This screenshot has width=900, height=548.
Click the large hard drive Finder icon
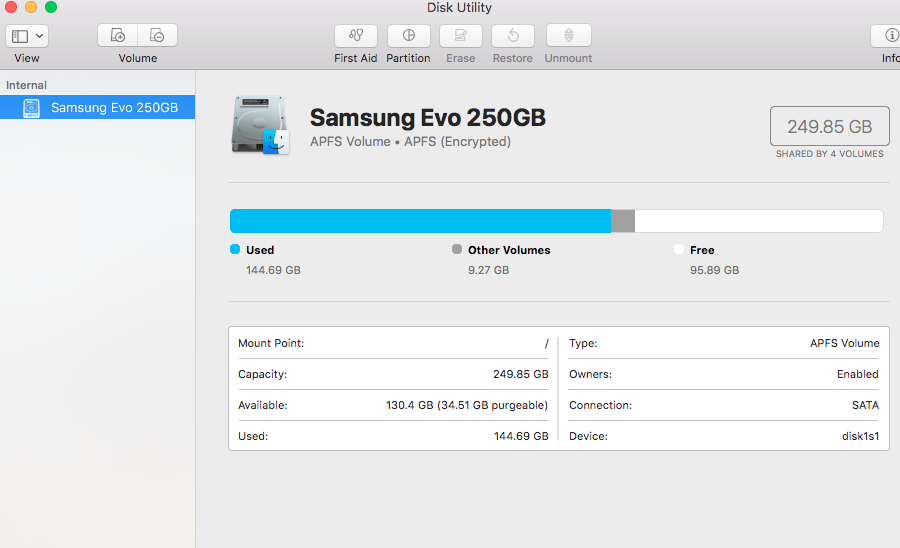click(260, 126)
